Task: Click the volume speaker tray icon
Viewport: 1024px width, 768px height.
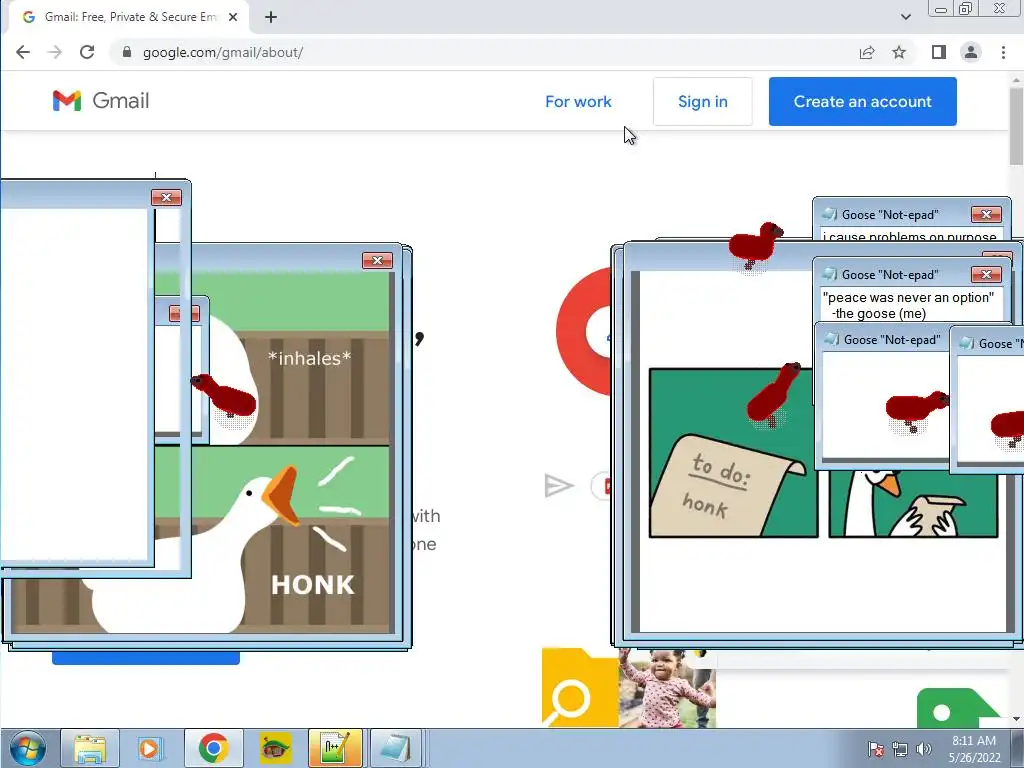Action: point(923,749)
